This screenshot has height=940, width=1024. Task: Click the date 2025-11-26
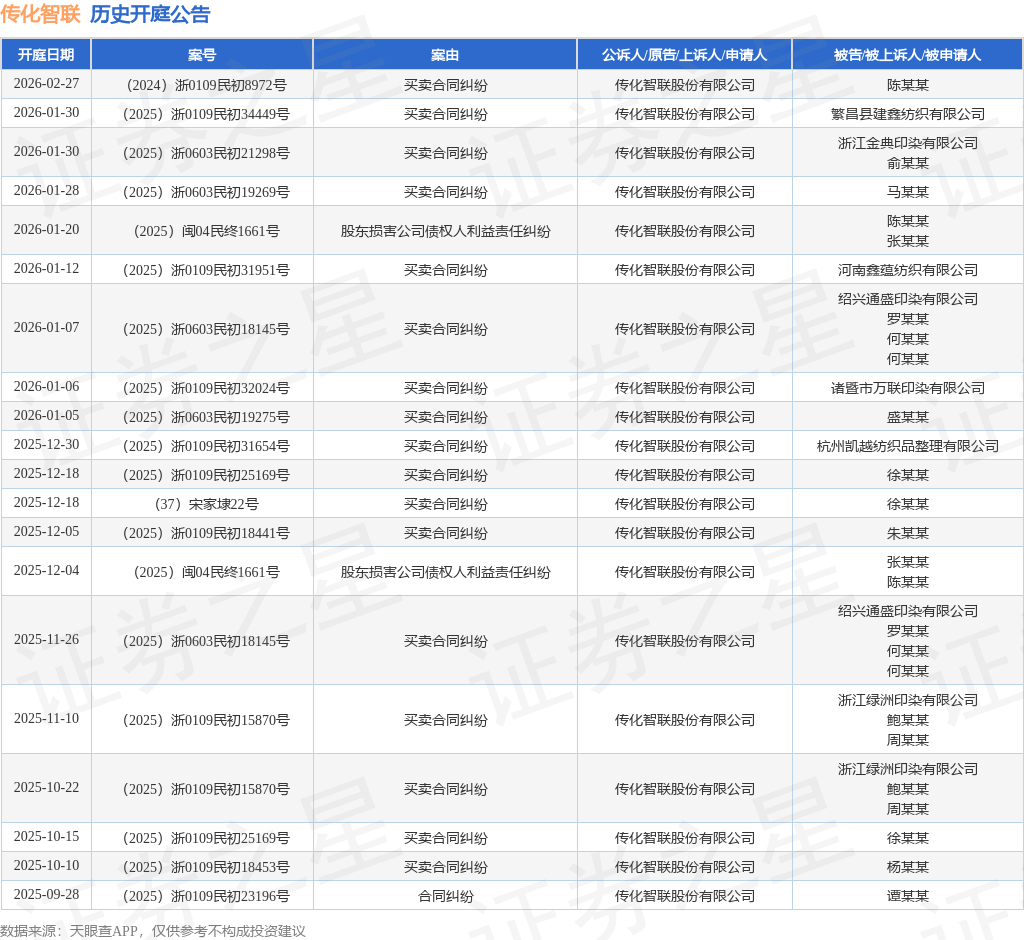pyautogui.click(x=46, y=640)
